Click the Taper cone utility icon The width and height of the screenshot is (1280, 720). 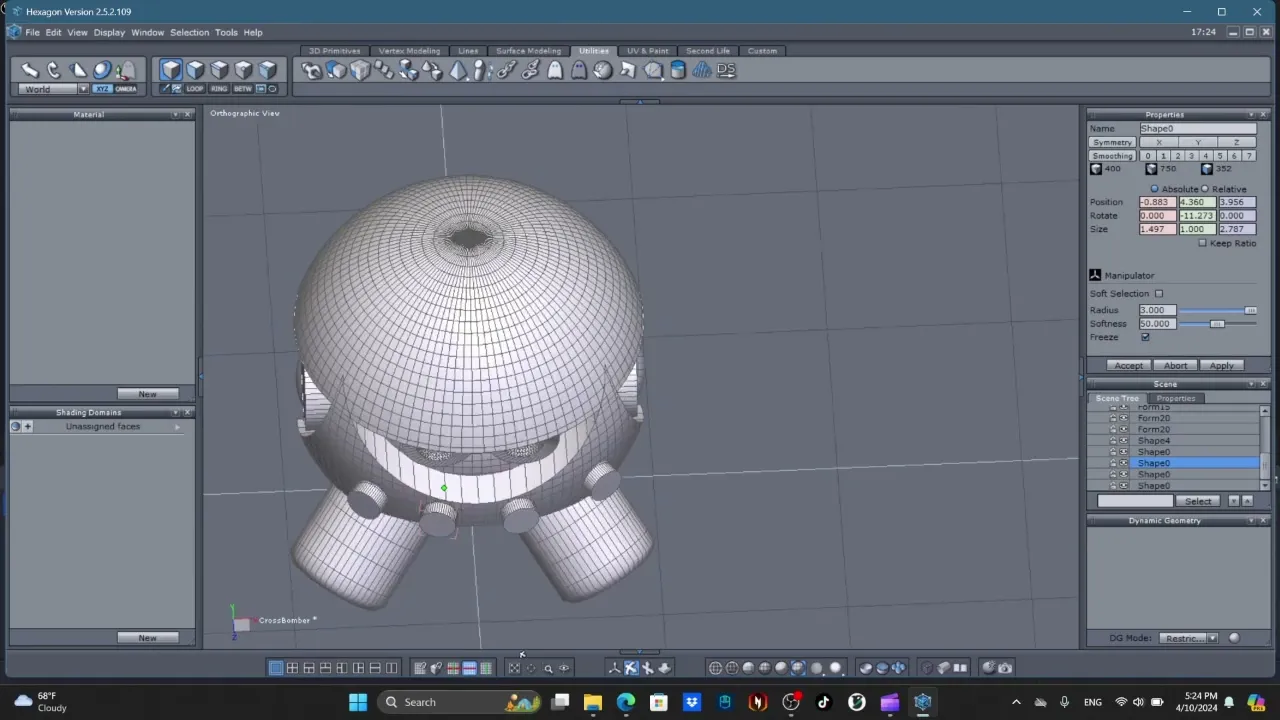tap(457, 70)
